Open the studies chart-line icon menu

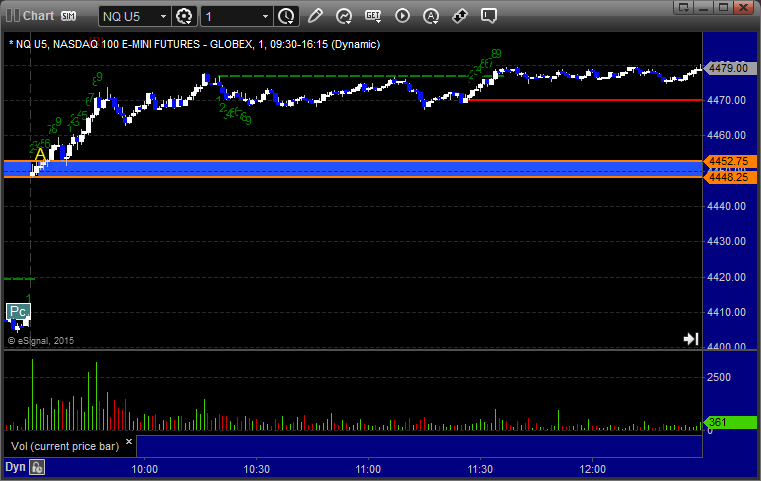coord(344,17)
